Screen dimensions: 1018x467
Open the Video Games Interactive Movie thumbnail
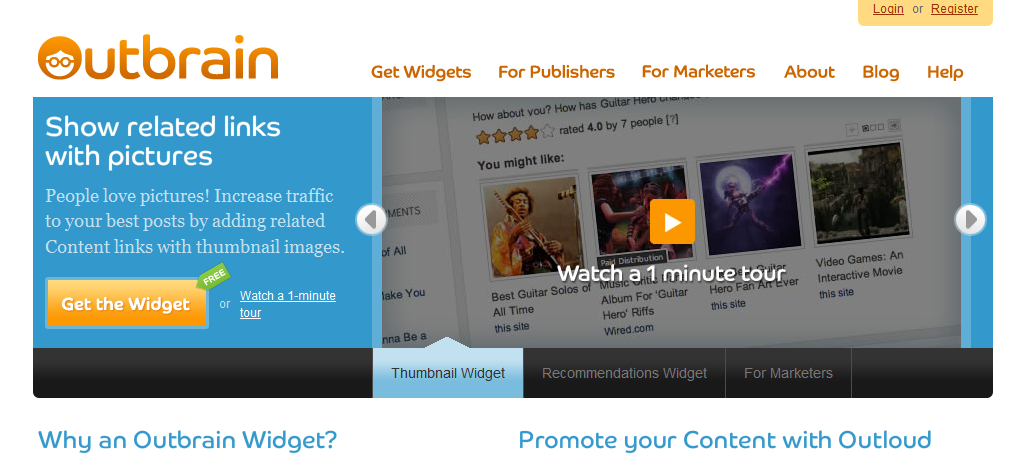click(x=858, y=193)
